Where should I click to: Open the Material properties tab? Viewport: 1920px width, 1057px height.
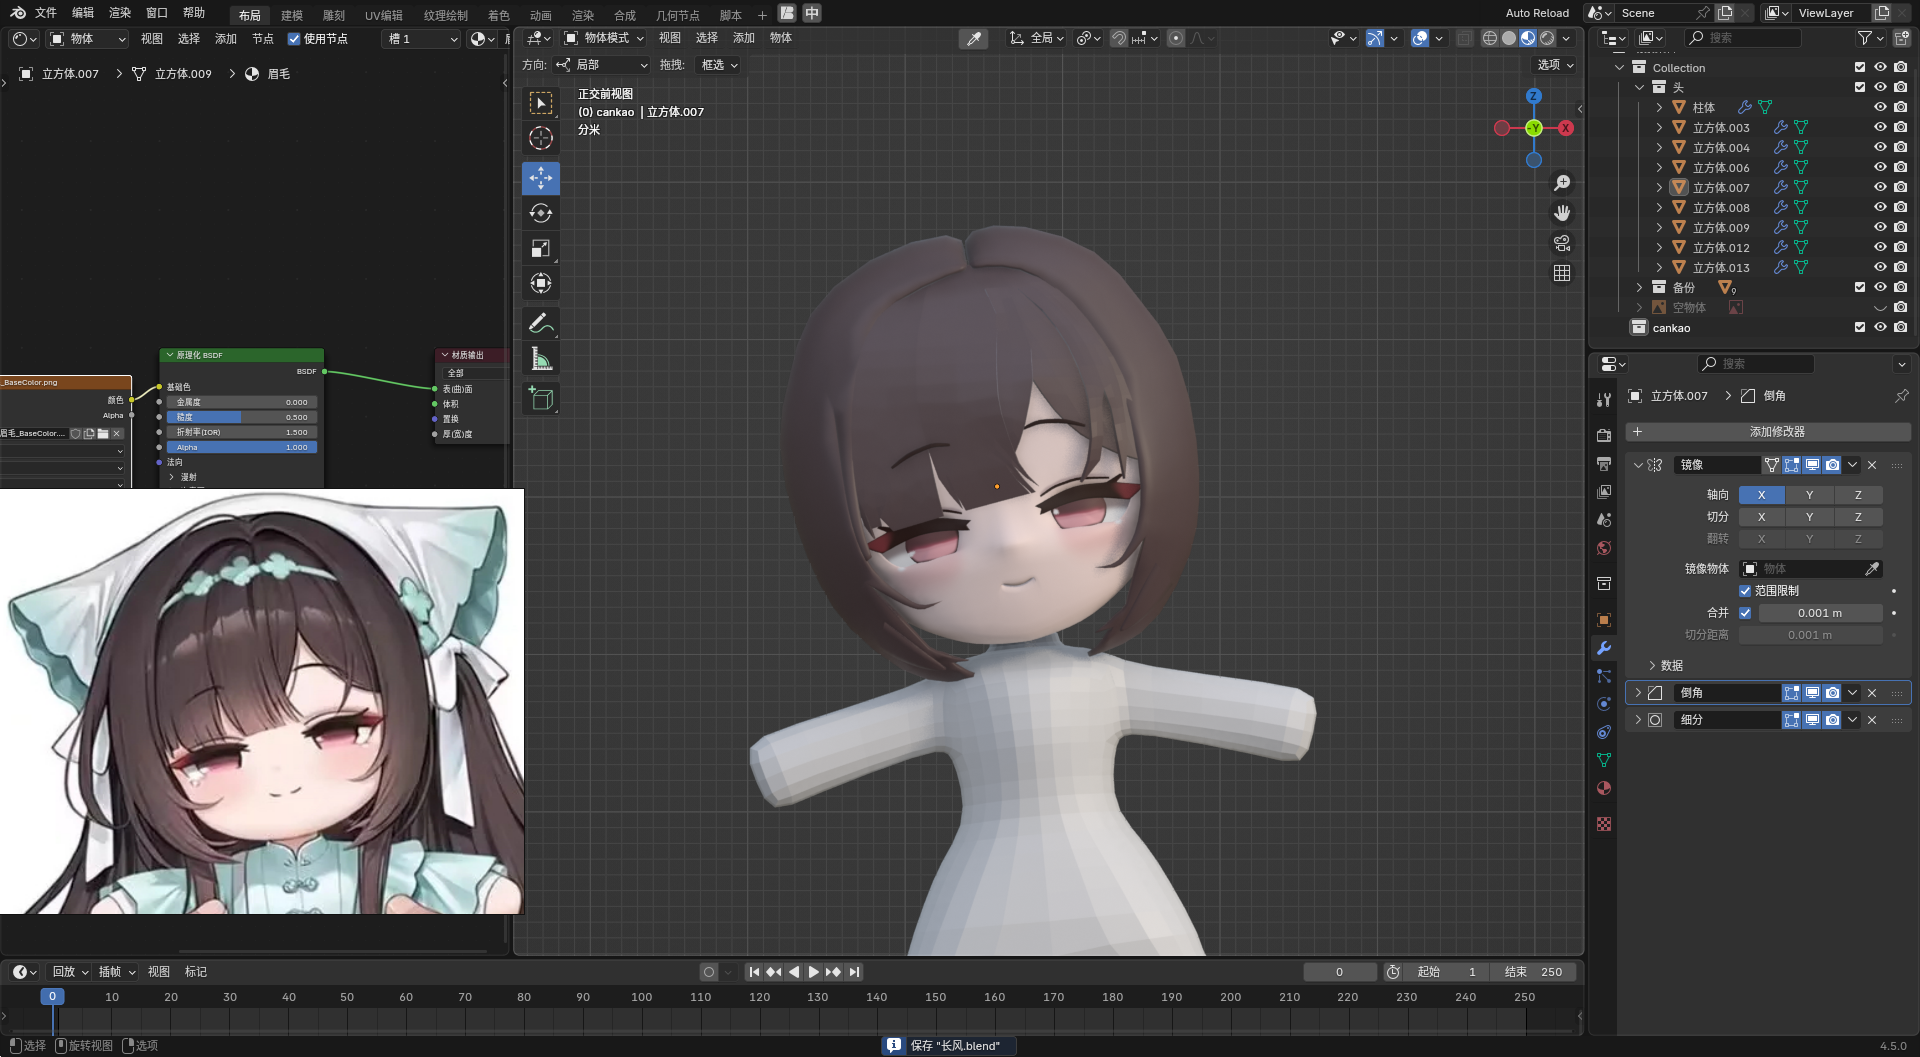[x=1604, y=788]
